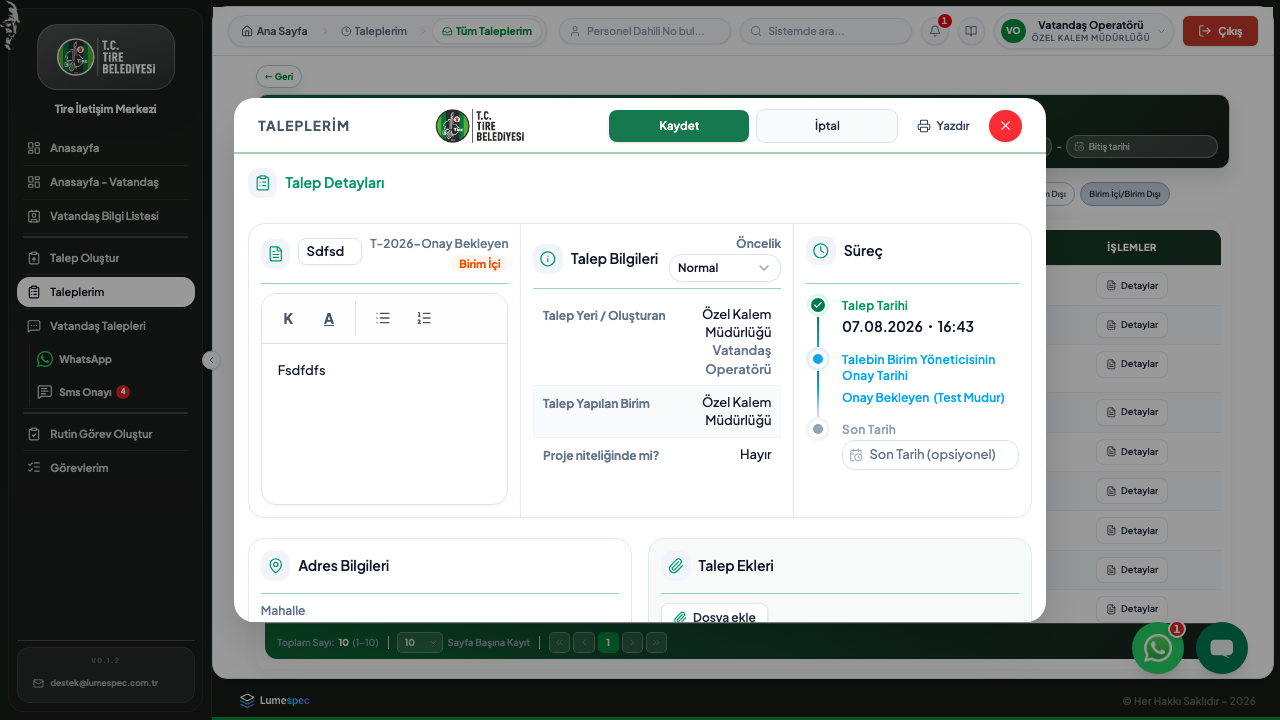
Task: Click the Bitiş tarihi date field
Action: 1142,146
